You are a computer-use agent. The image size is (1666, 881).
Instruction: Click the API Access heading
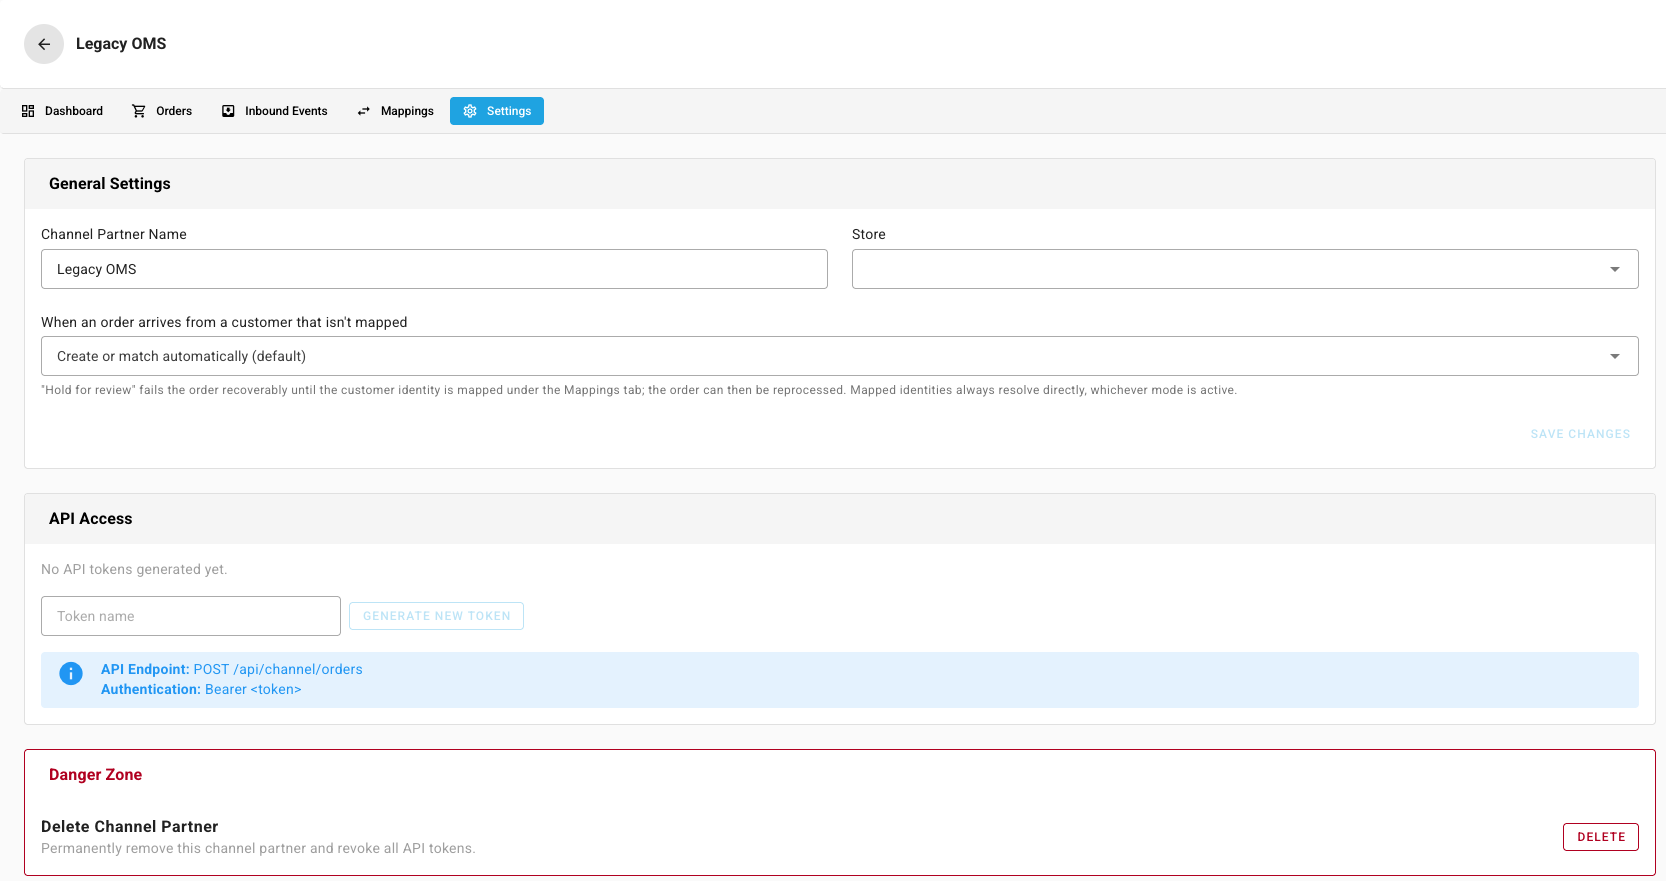click(x=91, y=519)
